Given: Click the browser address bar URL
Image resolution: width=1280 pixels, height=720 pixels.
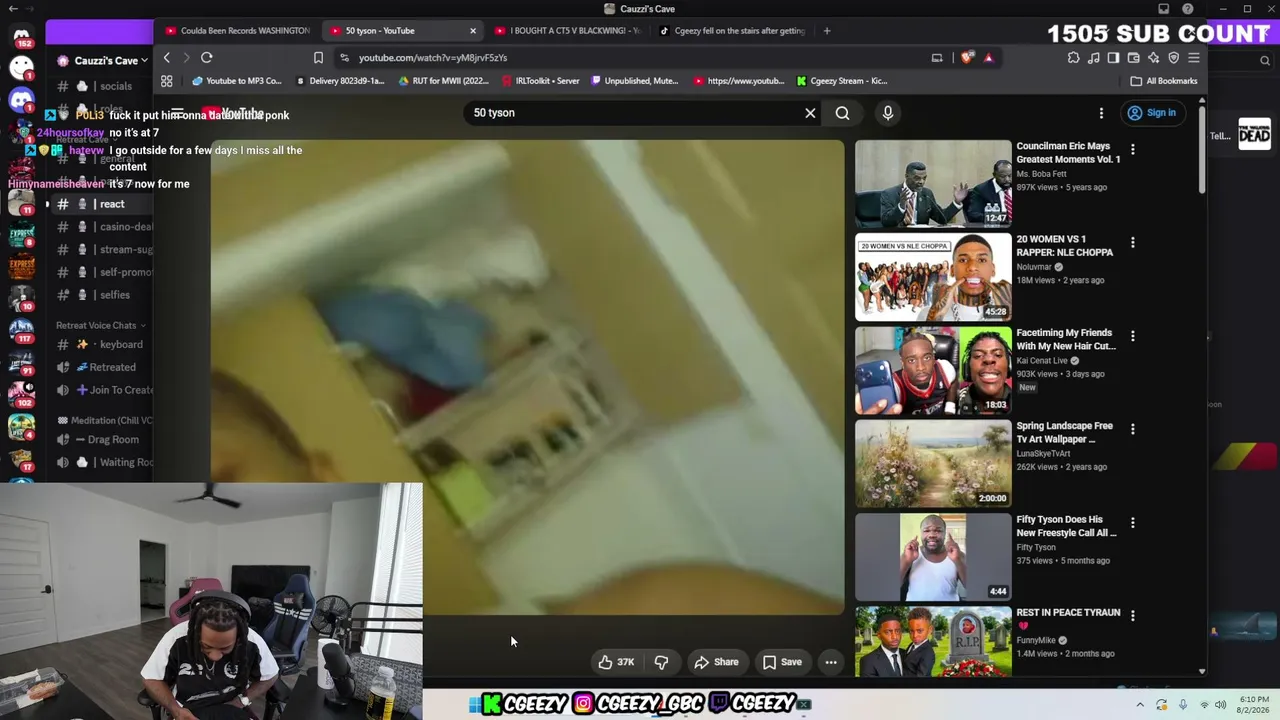Looking at the screenshot, I should click(433, 58).
